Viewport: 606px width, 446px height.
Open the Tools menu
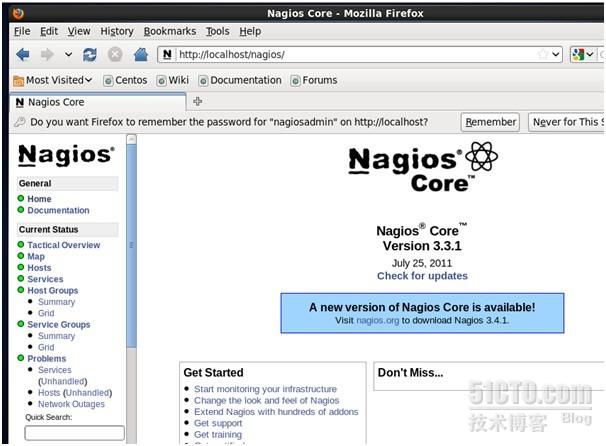pos(217,31)
